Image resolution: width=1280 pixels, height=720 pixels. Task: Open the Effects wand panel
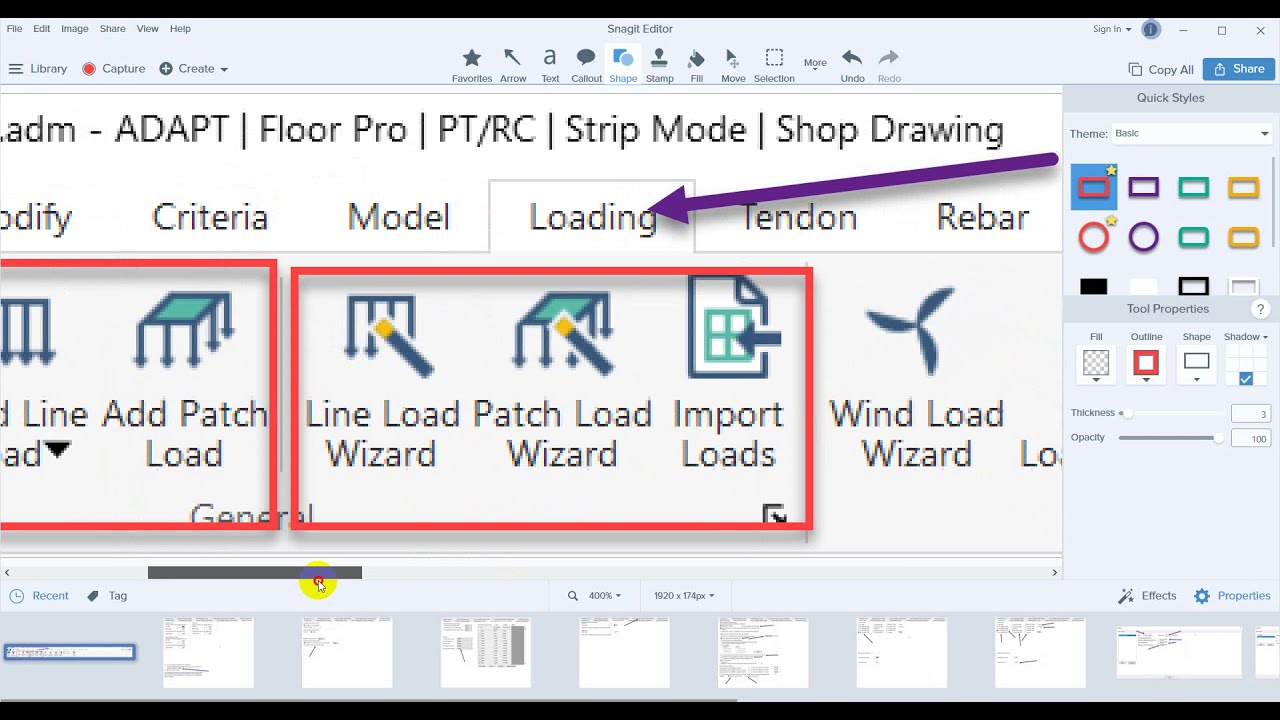[1147, 596]
